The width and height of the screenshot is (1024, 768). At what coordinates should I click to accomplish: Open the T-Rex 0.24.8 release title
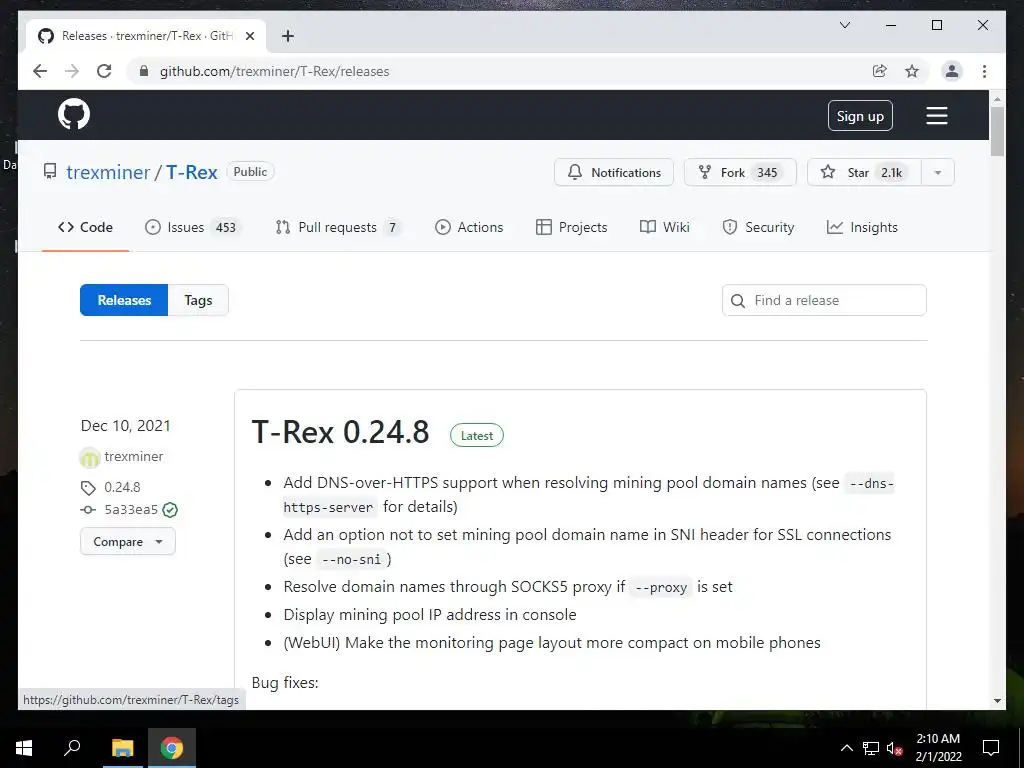tap(340, 432)
